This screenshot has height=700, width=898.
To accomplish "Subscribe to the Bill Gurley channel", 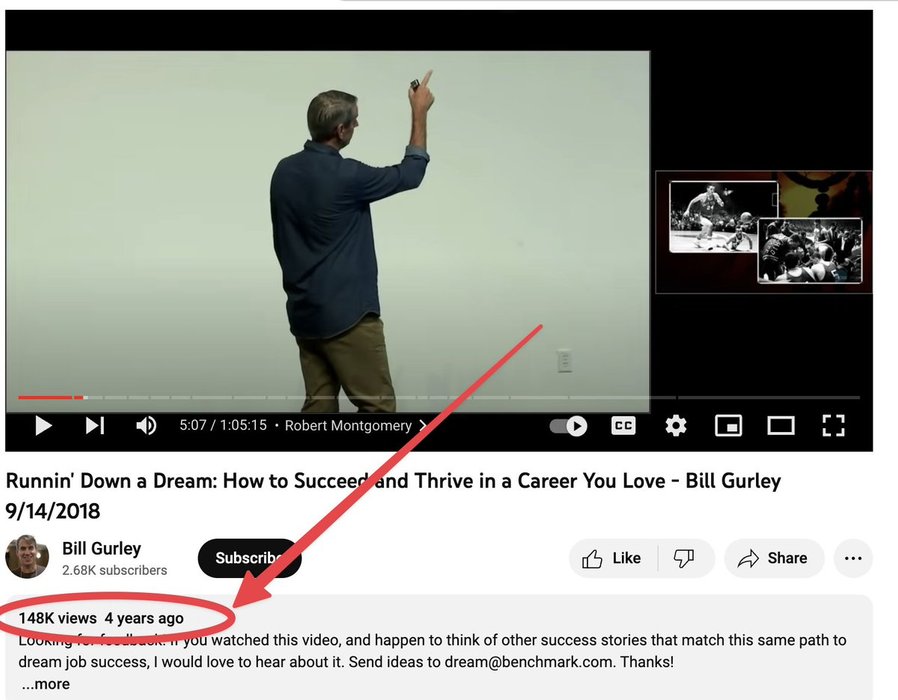I will click(x=249, y=558).
